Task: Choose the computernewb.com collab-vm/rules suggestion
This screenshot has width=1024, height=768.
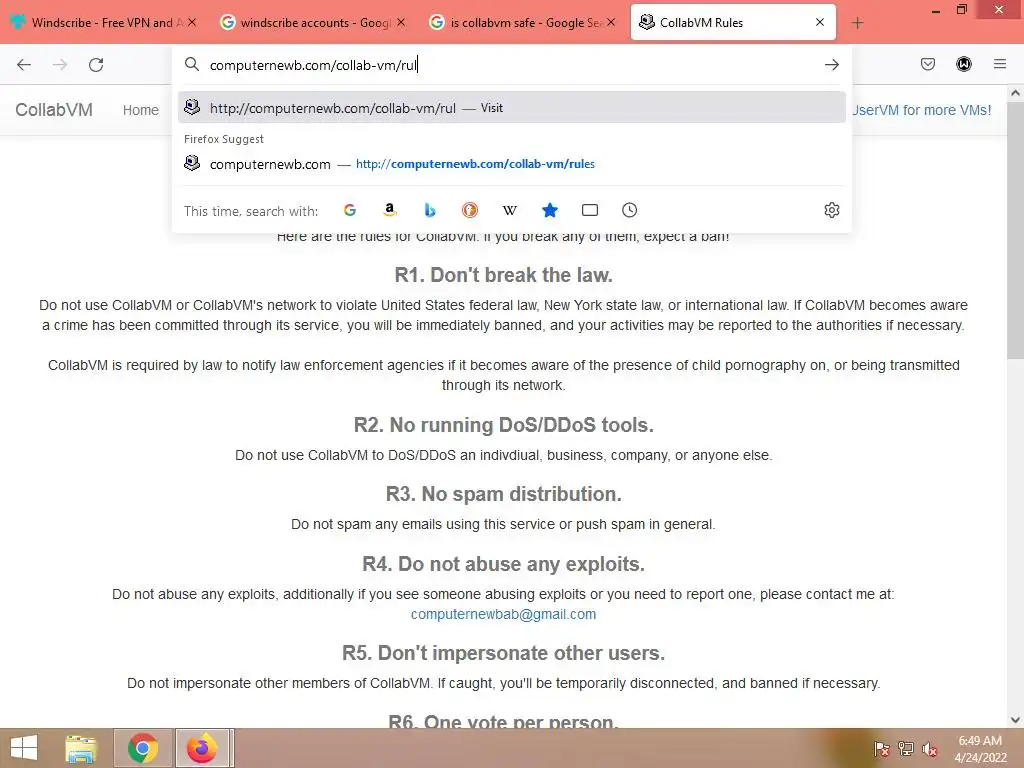Action: 511,164
